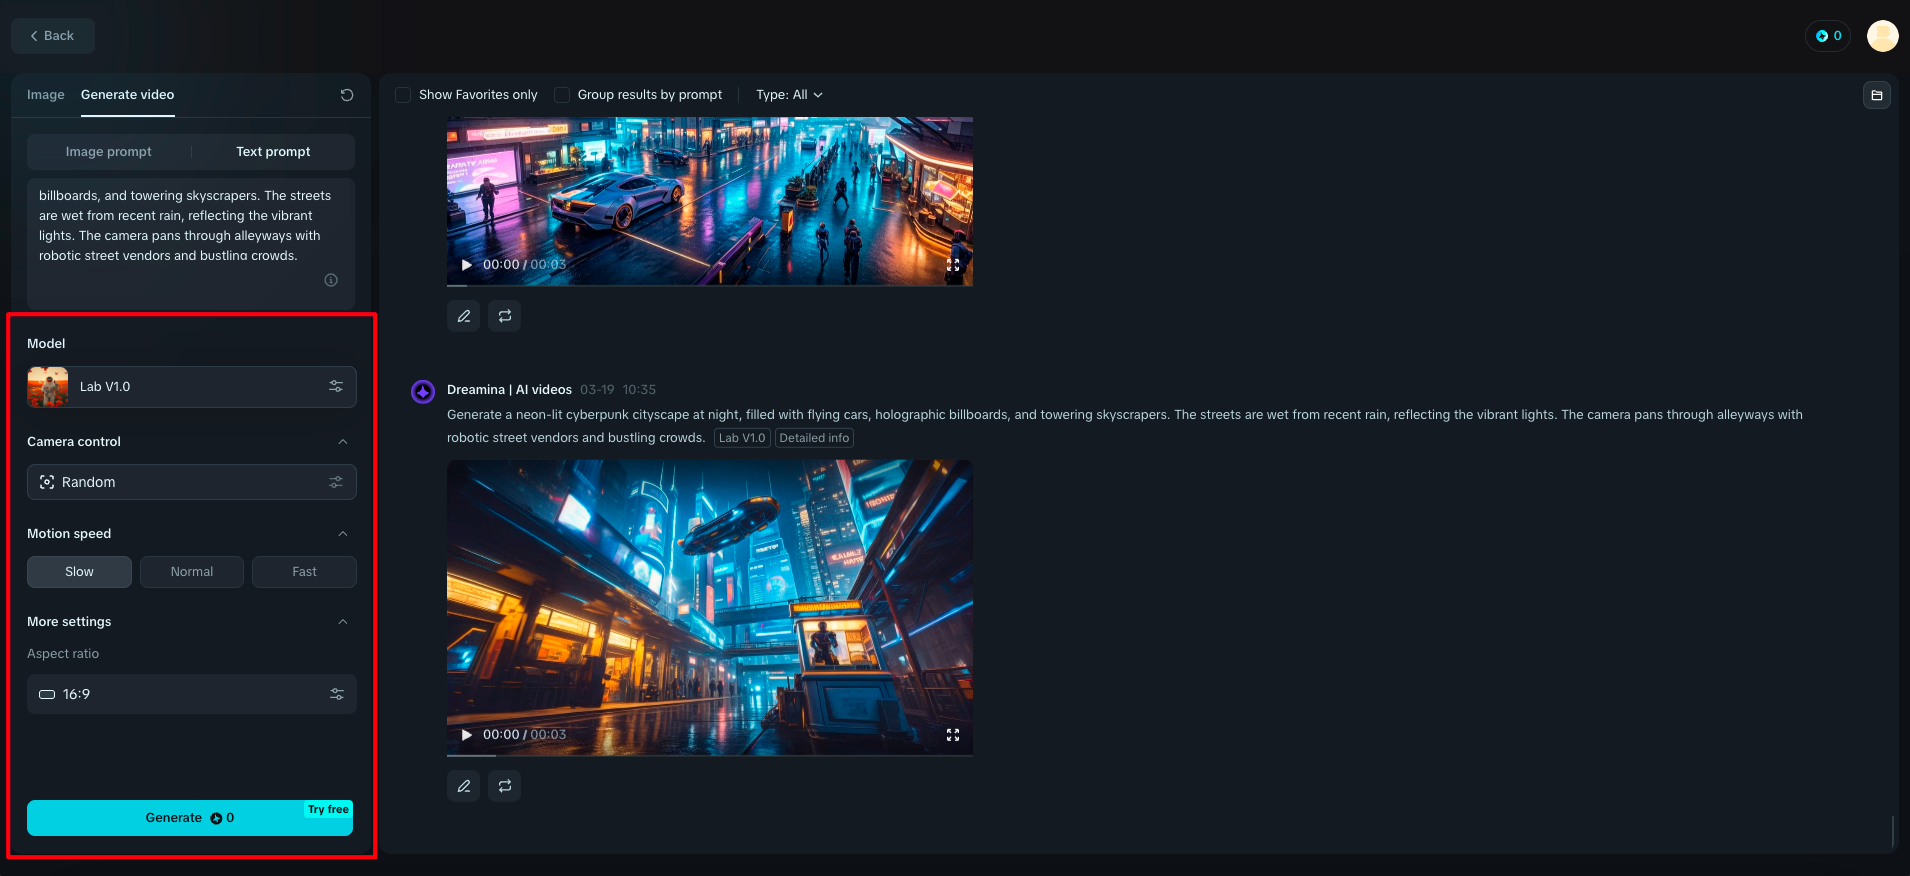1910x876 pixels.
Task: Click the Dreamina AI videos avatar icon
Action: 423,392
